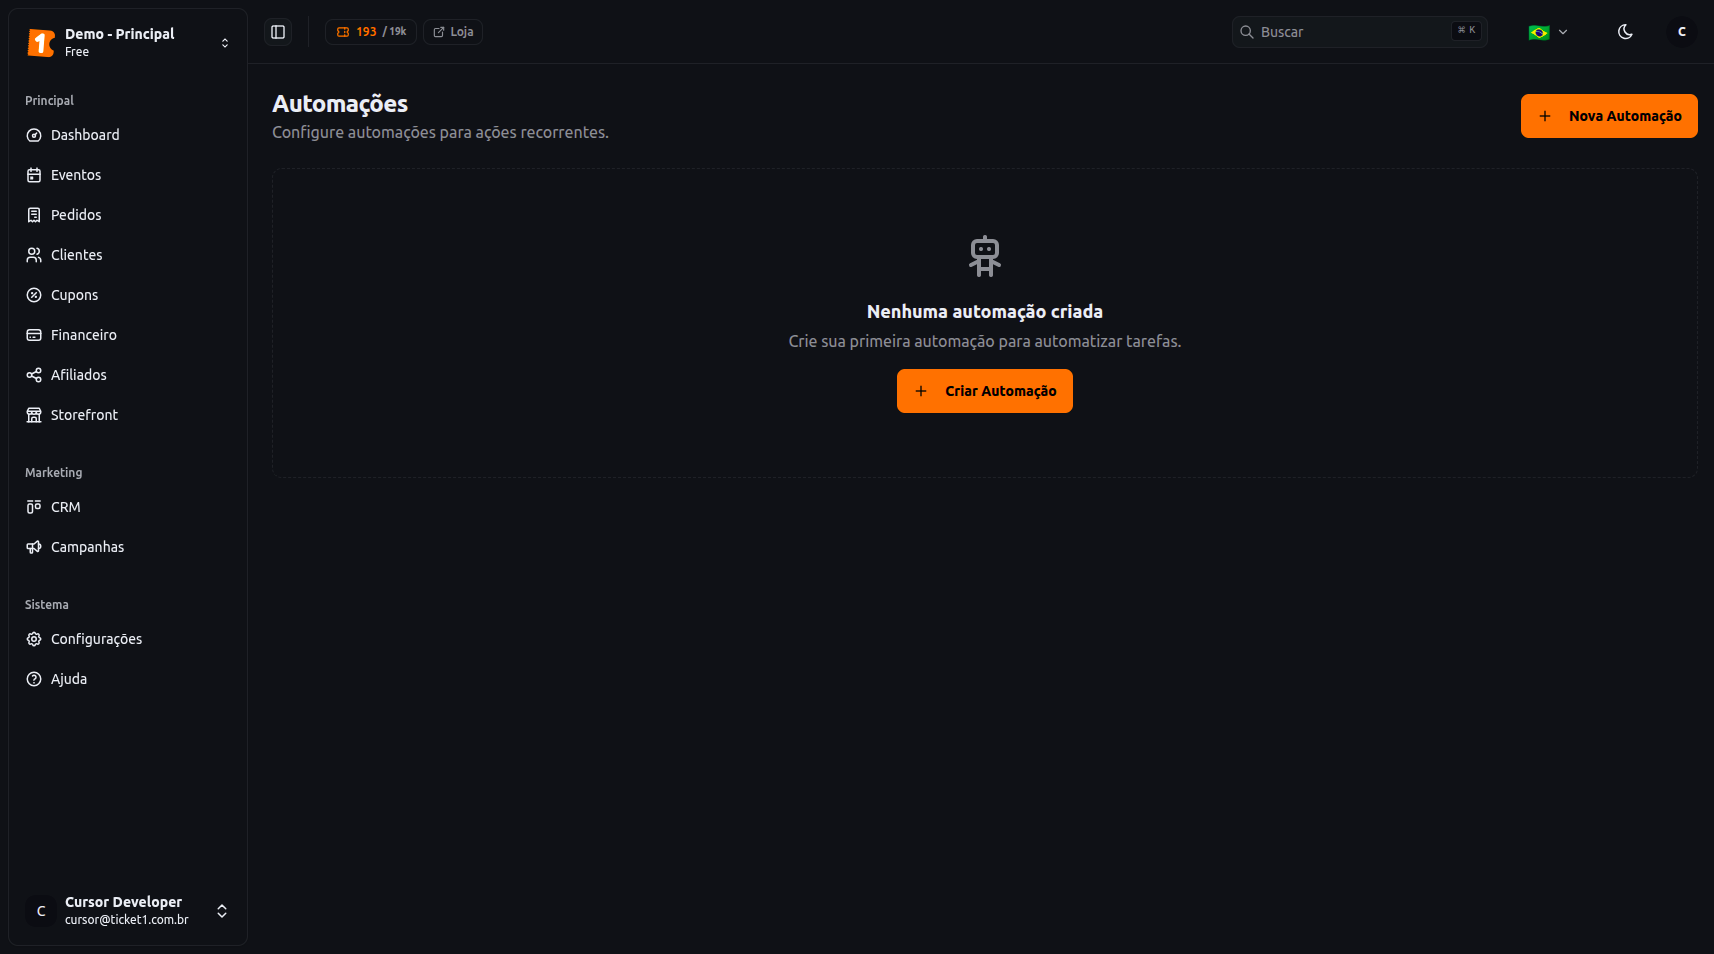Click the Ajuda question mark icon
1714x954 pixels.
pyautogui.click(x=34, y=679)
